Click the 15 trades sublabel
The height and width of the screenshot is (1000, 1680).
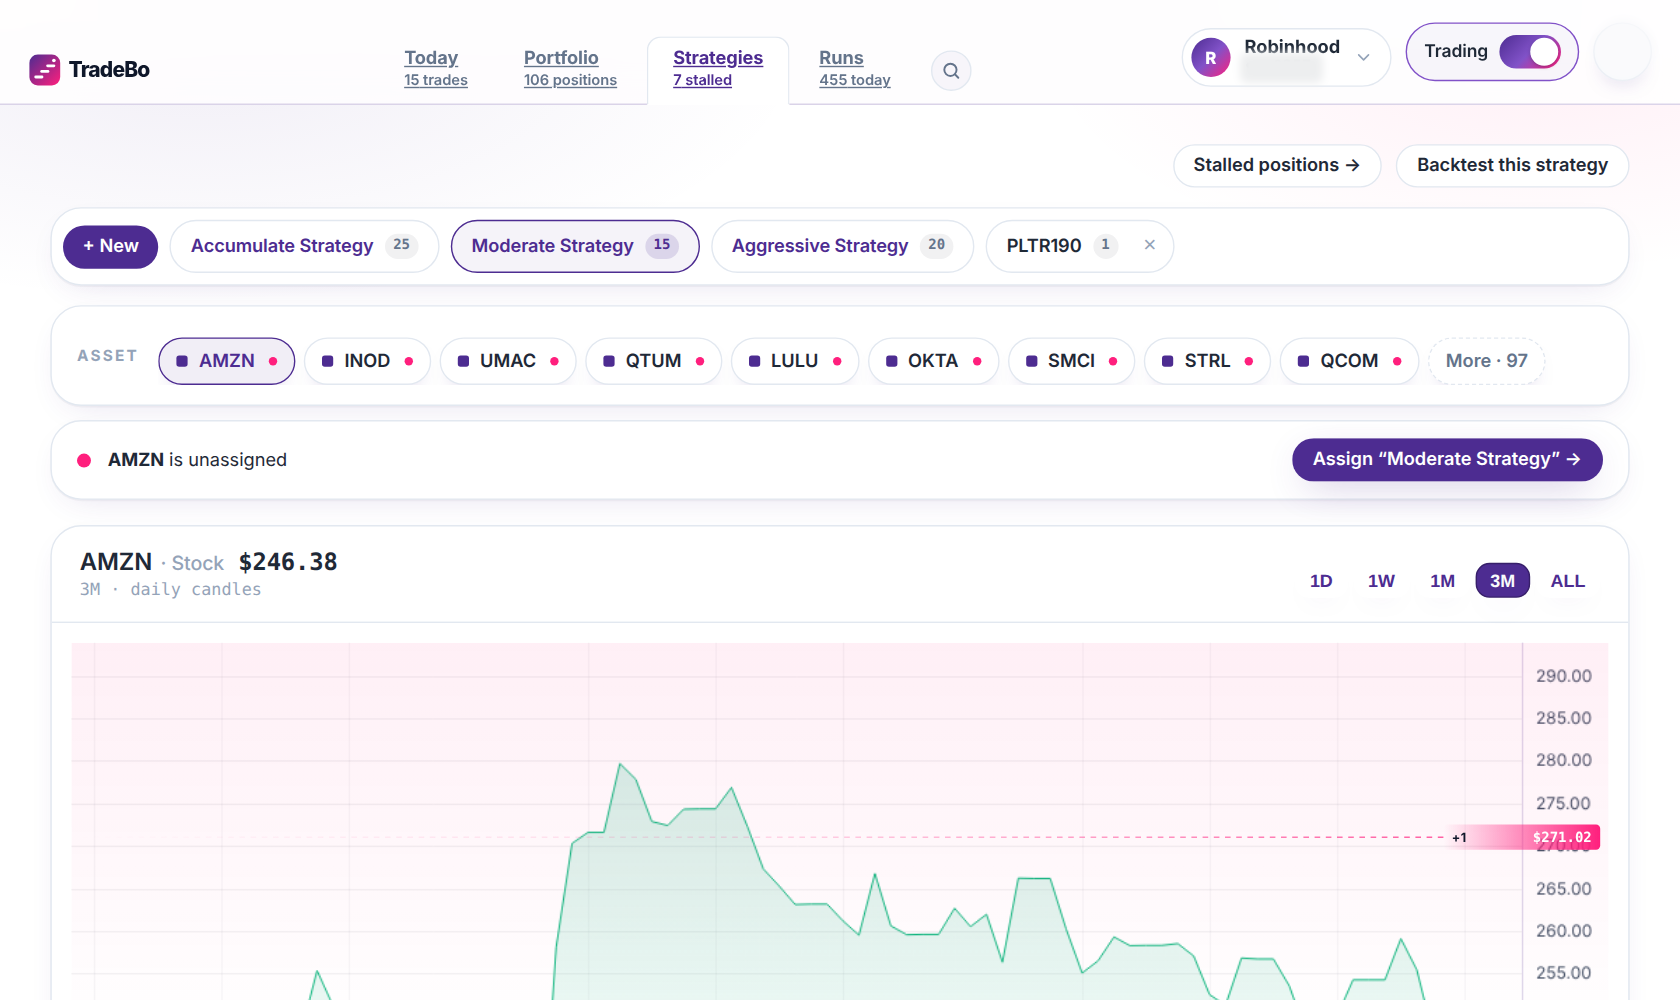click(436, 80)
